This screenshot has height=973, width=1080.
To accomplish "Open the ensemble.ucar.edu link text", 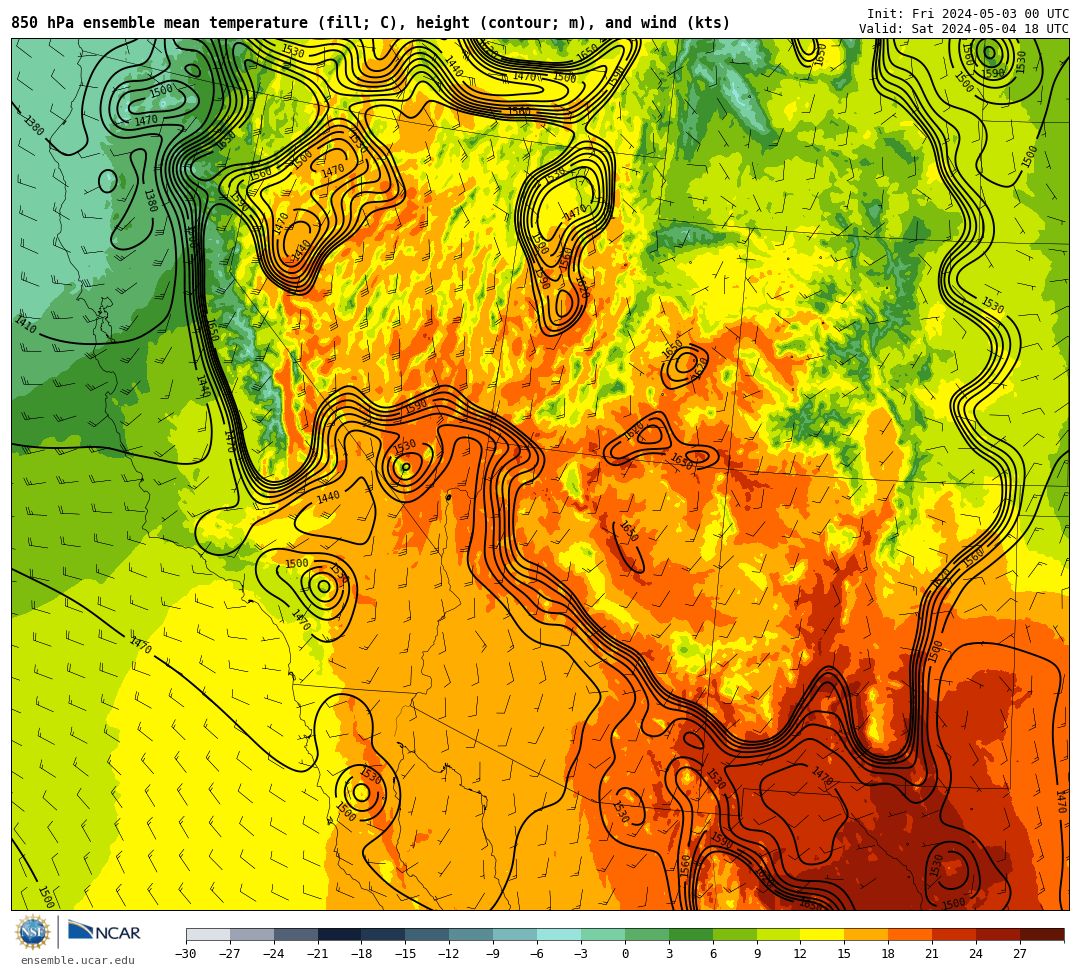I will [77, 960].
